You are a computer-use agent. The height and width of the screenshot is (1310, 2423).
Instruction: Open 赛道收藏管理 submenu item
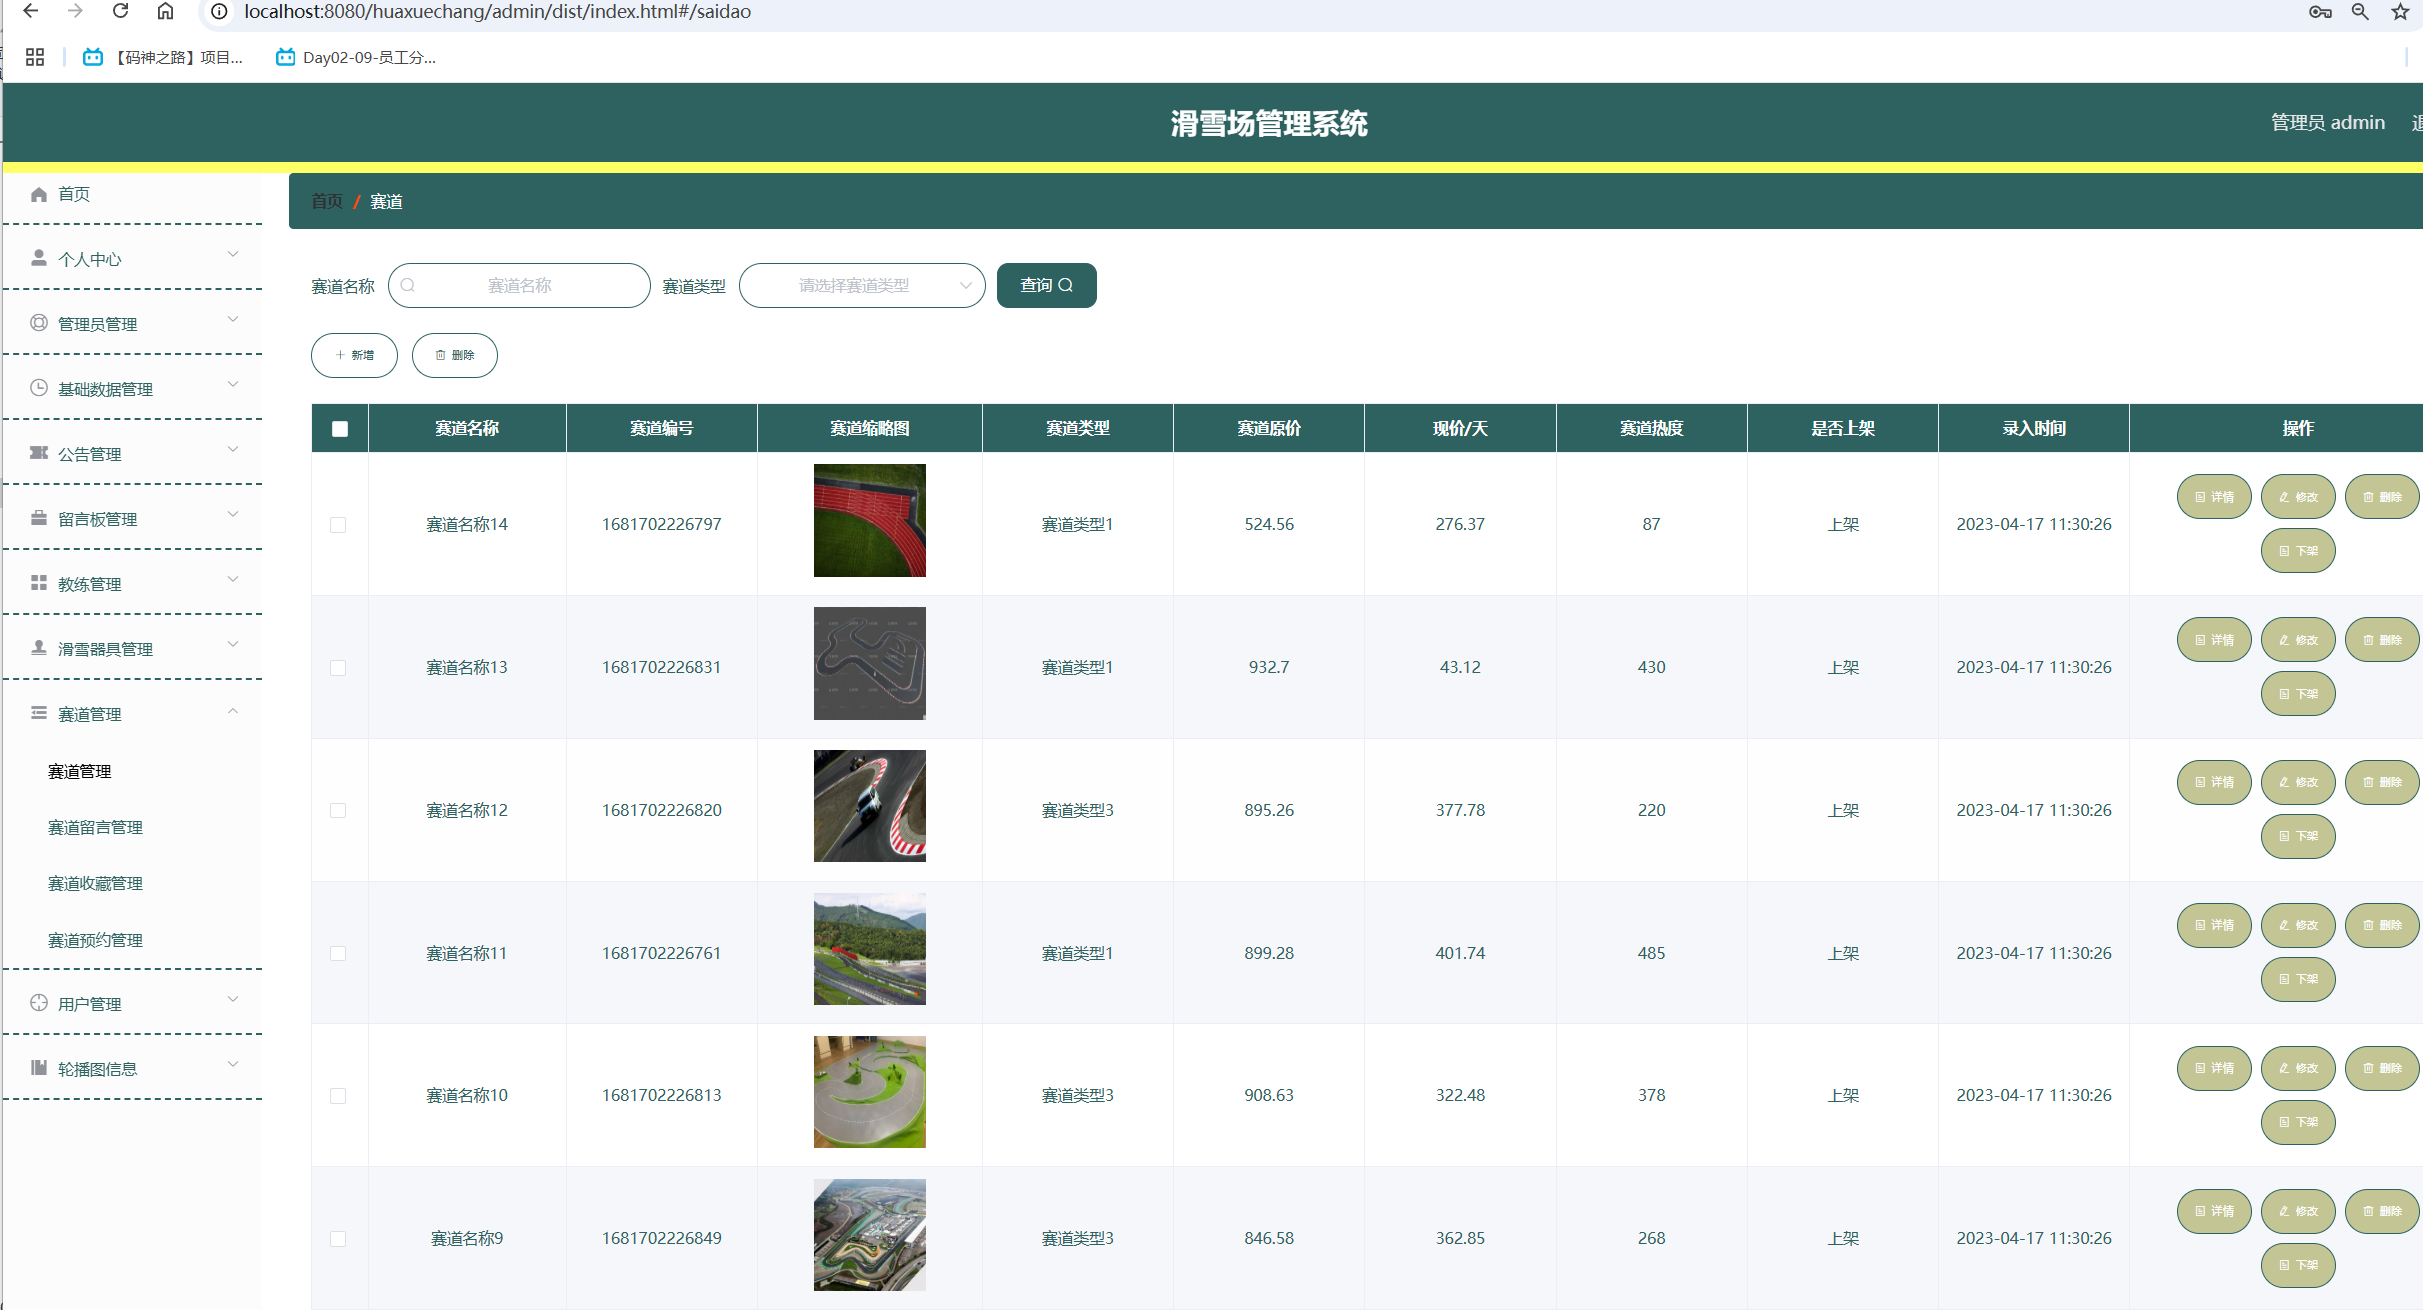[x=96, y=884]
